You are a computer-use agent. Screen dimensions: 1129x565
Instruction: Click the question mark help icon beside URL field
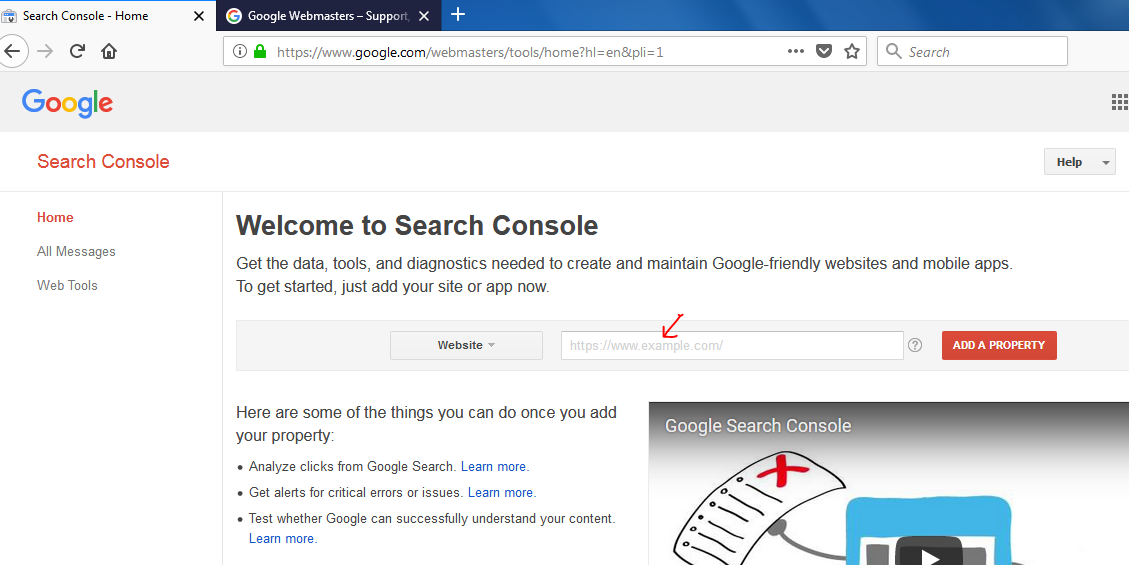(x=914, y=345)
